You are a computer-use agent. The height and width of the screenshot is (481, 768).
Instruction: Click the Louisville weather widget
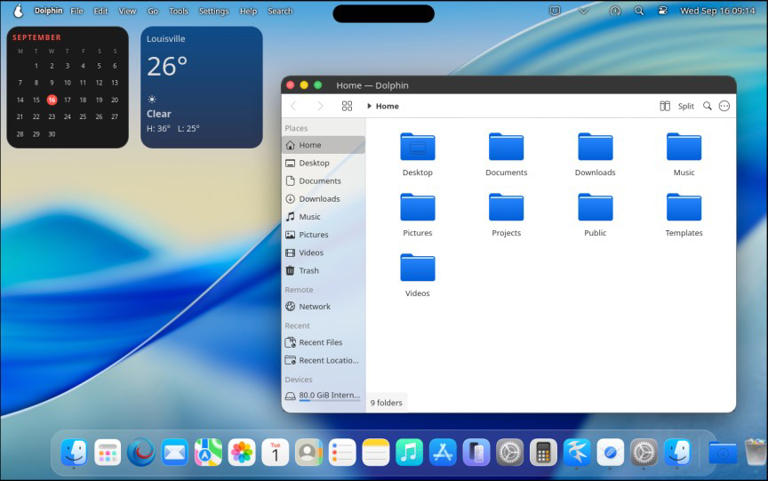pos(202,87)
